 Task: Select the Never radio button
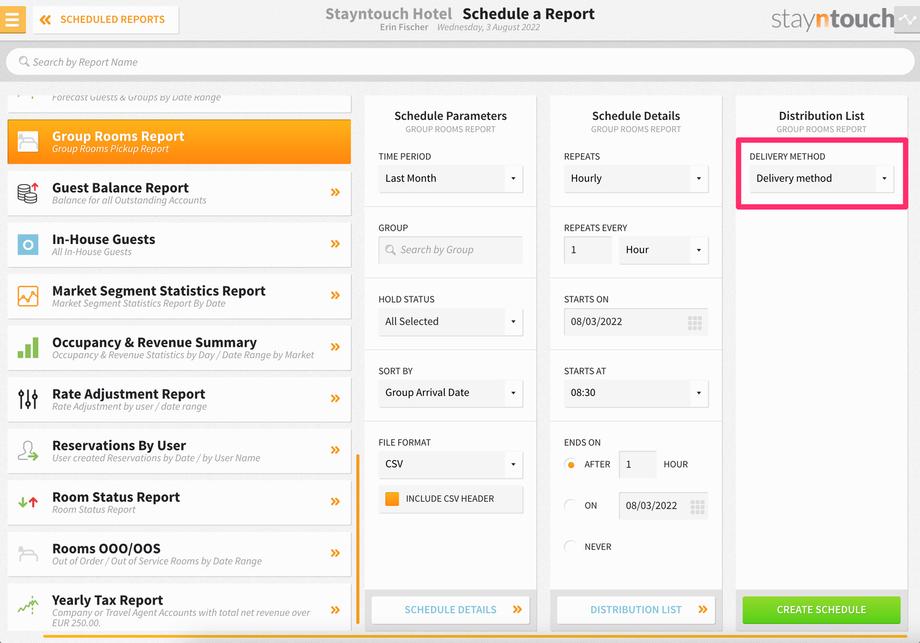tap(570, 547)
